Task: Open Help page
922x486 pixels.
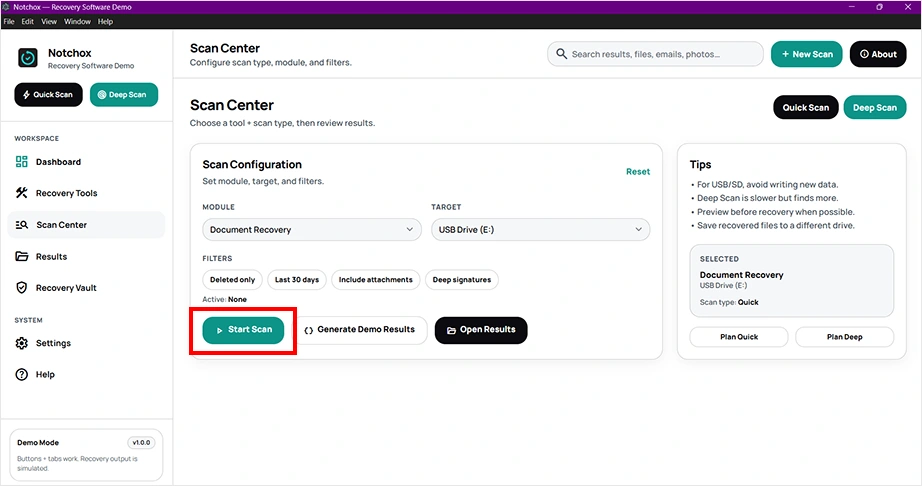Action: pos(86,374)
